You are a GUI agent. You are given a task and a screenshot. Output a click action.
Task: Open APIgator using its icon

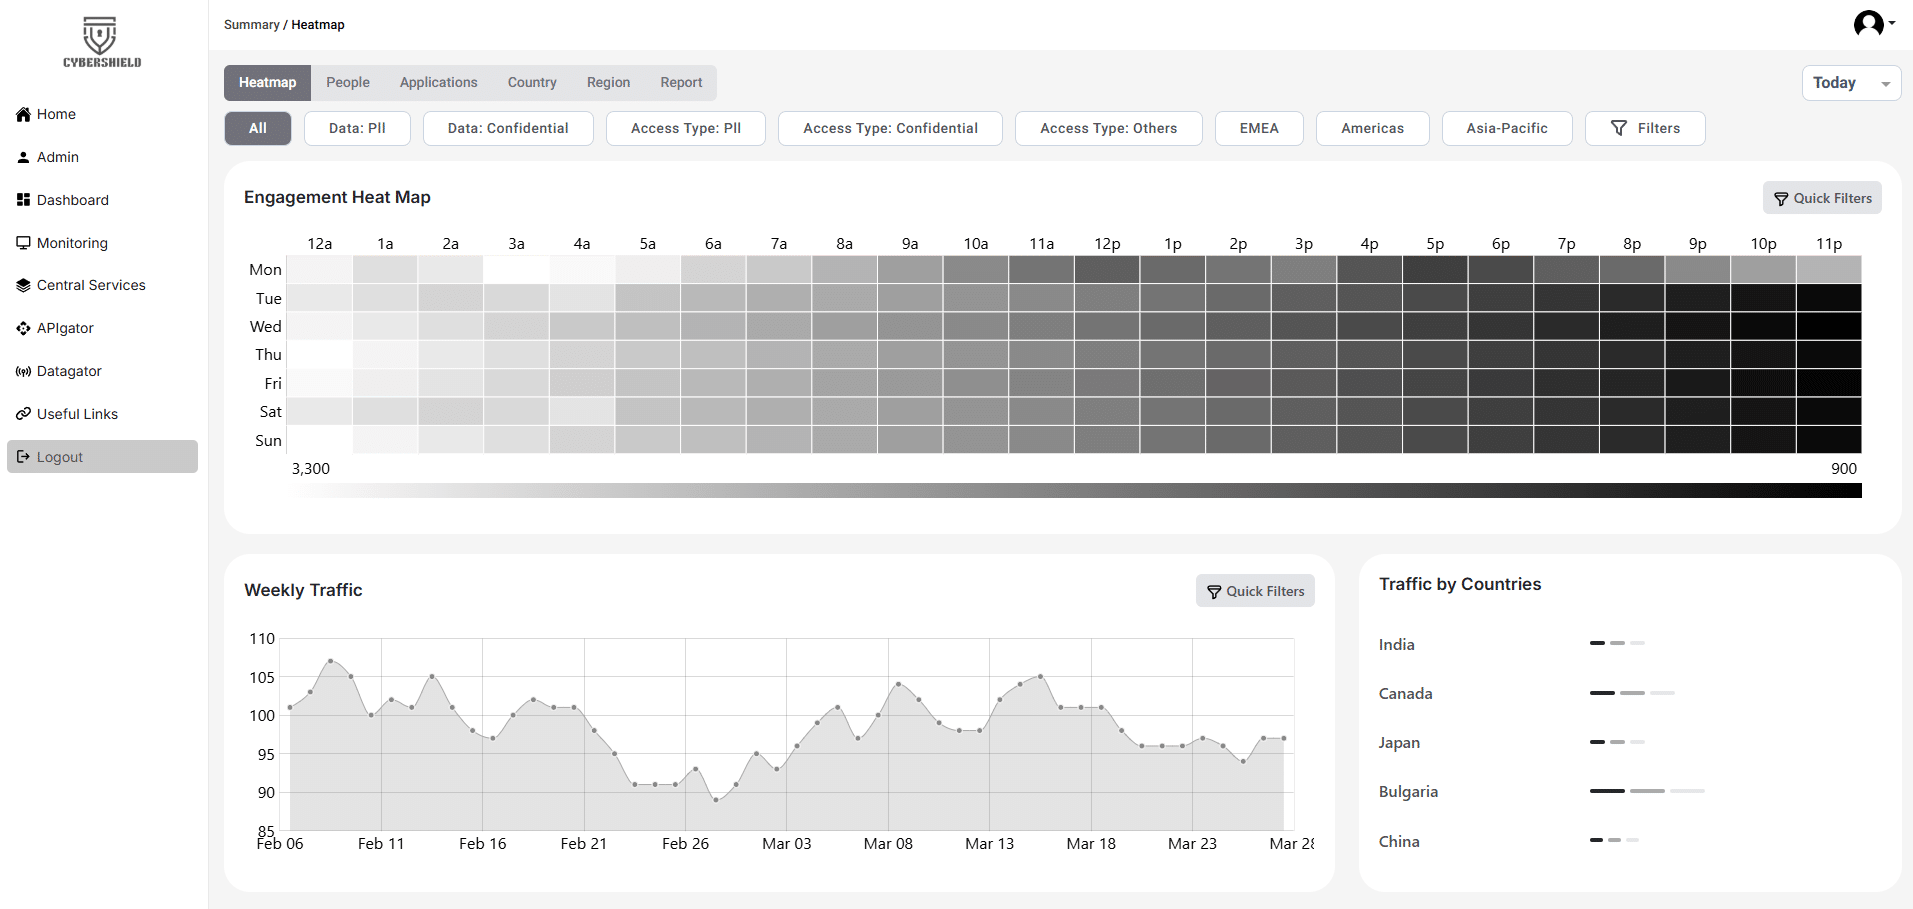[x=23, y=328]
